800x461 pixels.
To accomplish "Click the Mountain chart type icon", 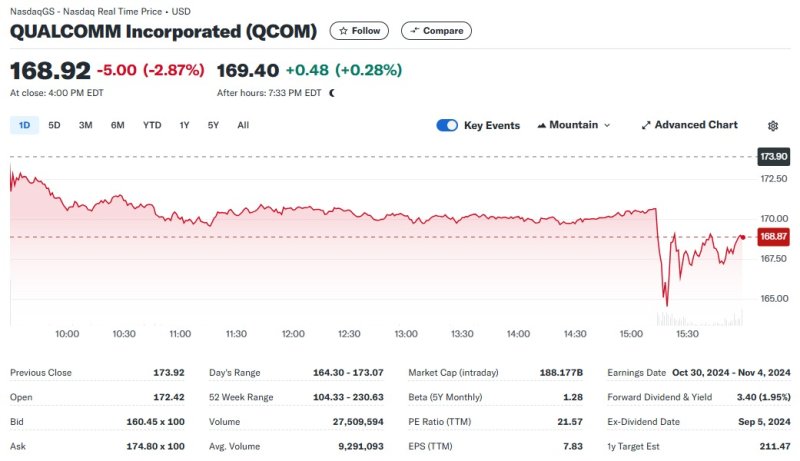I will pos(542,126).
